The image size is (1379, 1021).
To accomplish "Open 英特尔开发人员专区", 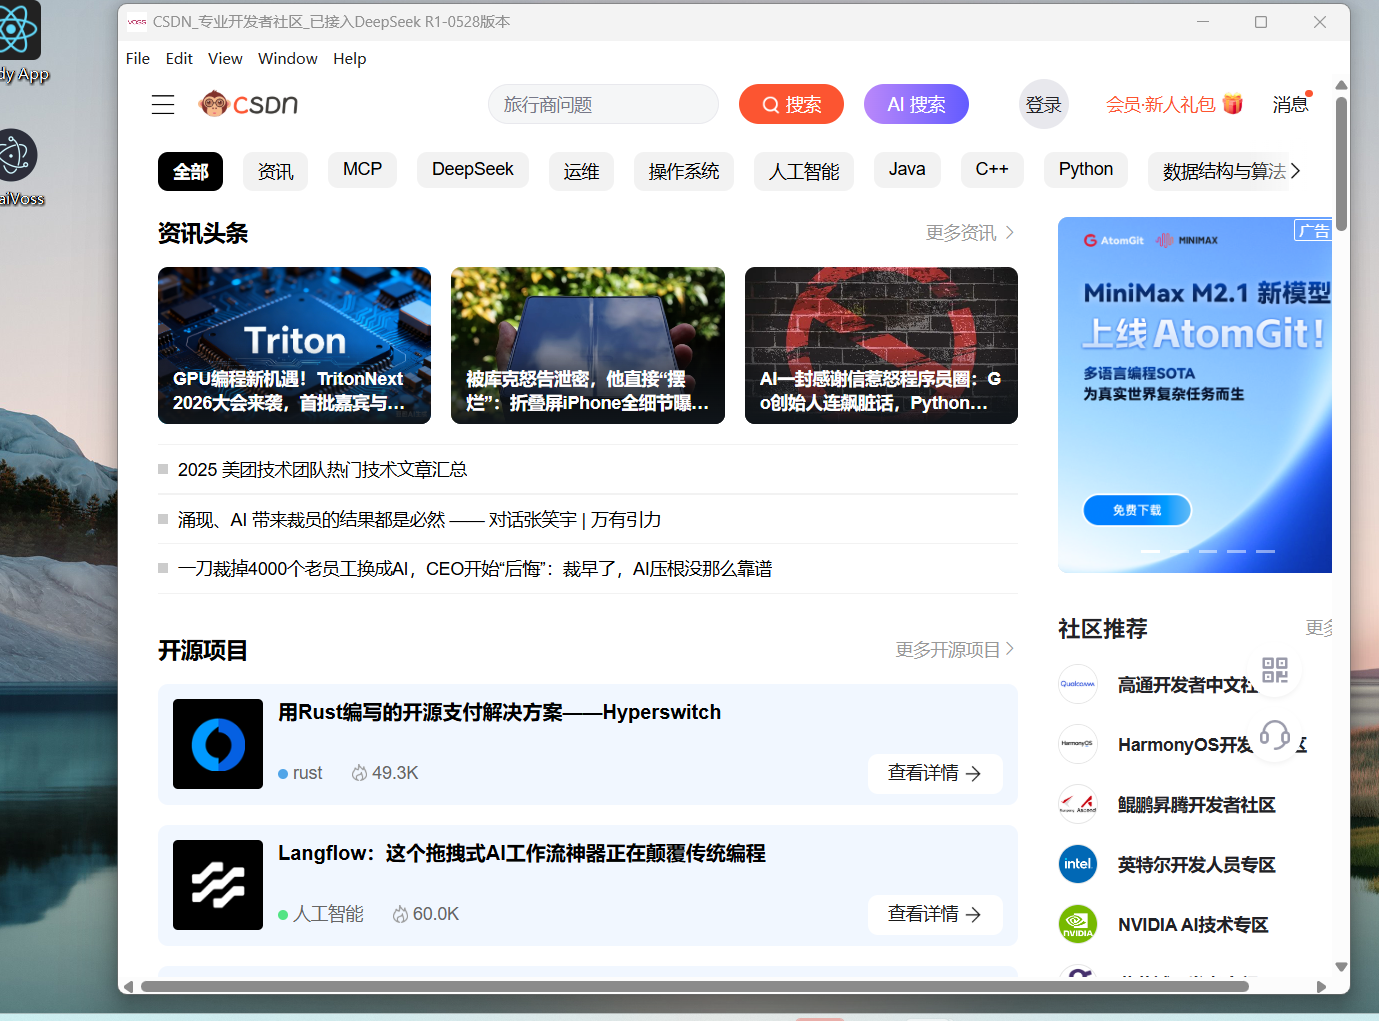I will pyautogui.click(x=1197, y=865).
